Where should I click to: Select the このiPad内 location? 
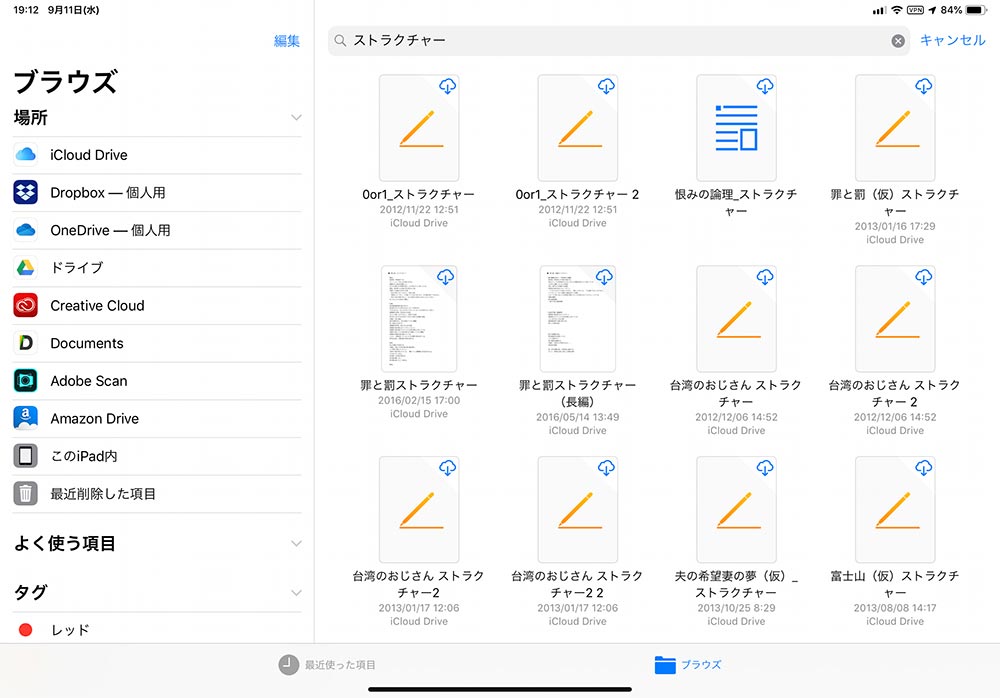pyautogui.click(x=157, y=456)
